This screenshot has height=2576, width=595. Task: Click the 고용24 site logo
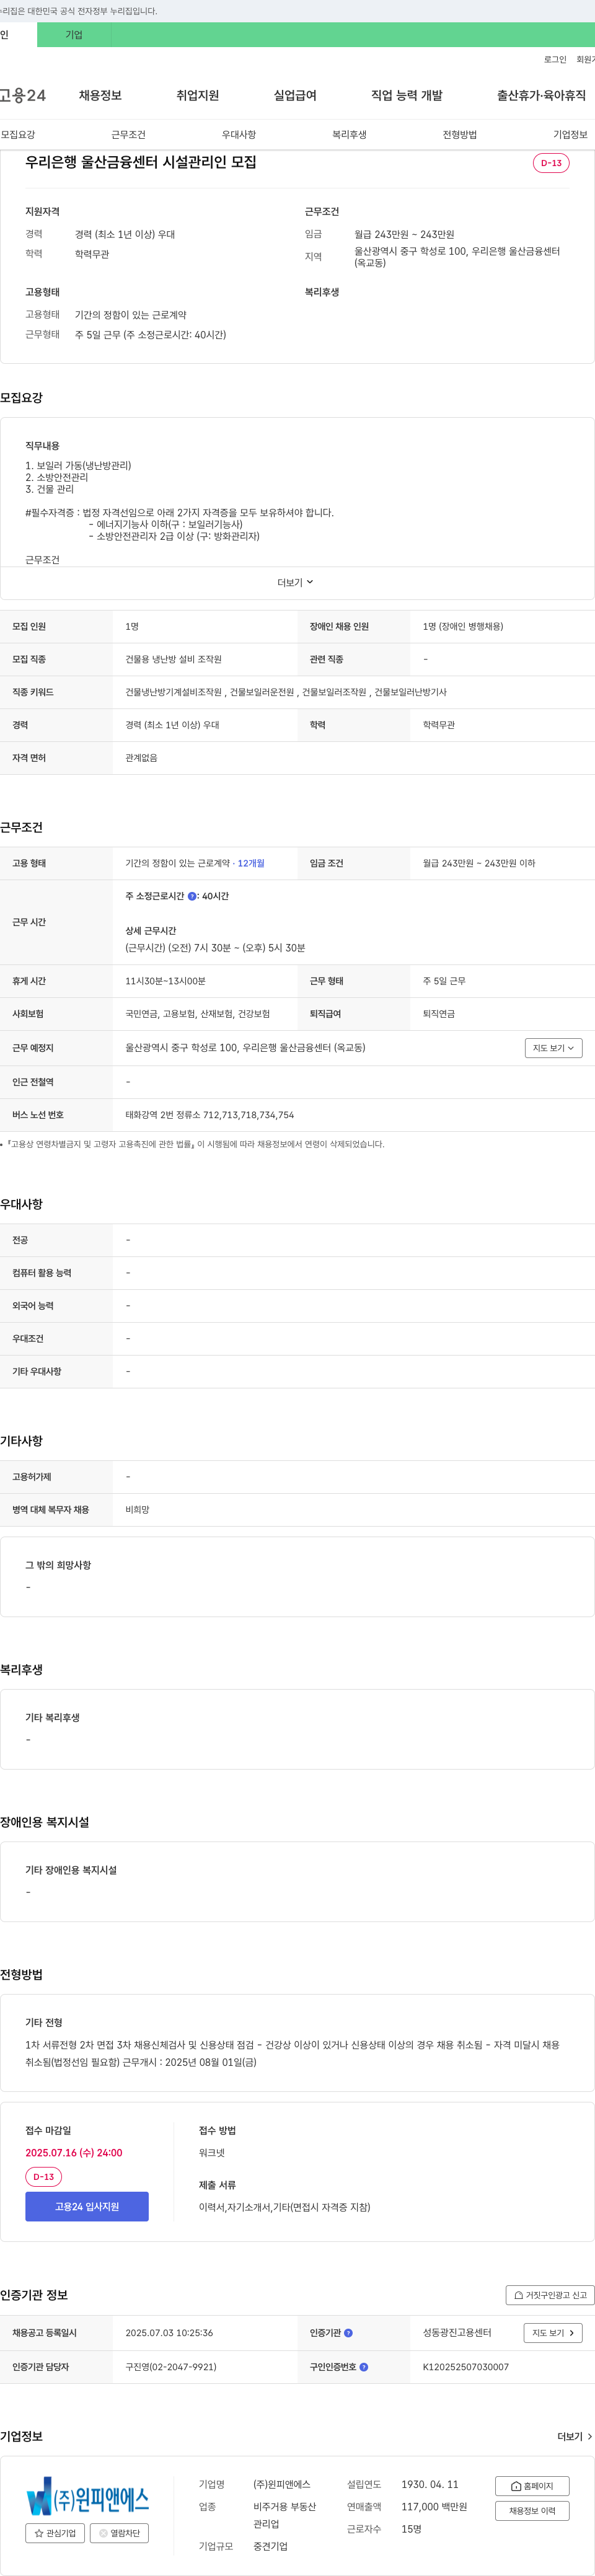[23, 95]
